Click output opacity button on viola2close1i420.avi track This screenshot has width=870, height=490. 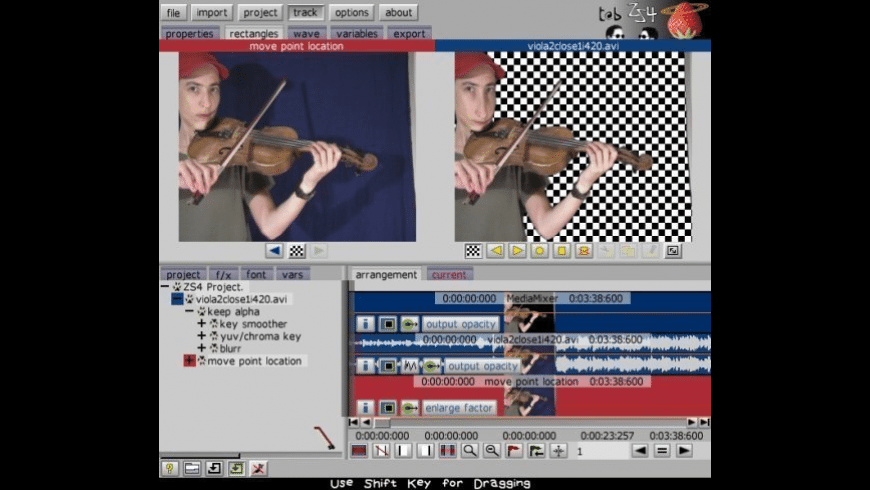pyautogui.click(x=483, y=366)
